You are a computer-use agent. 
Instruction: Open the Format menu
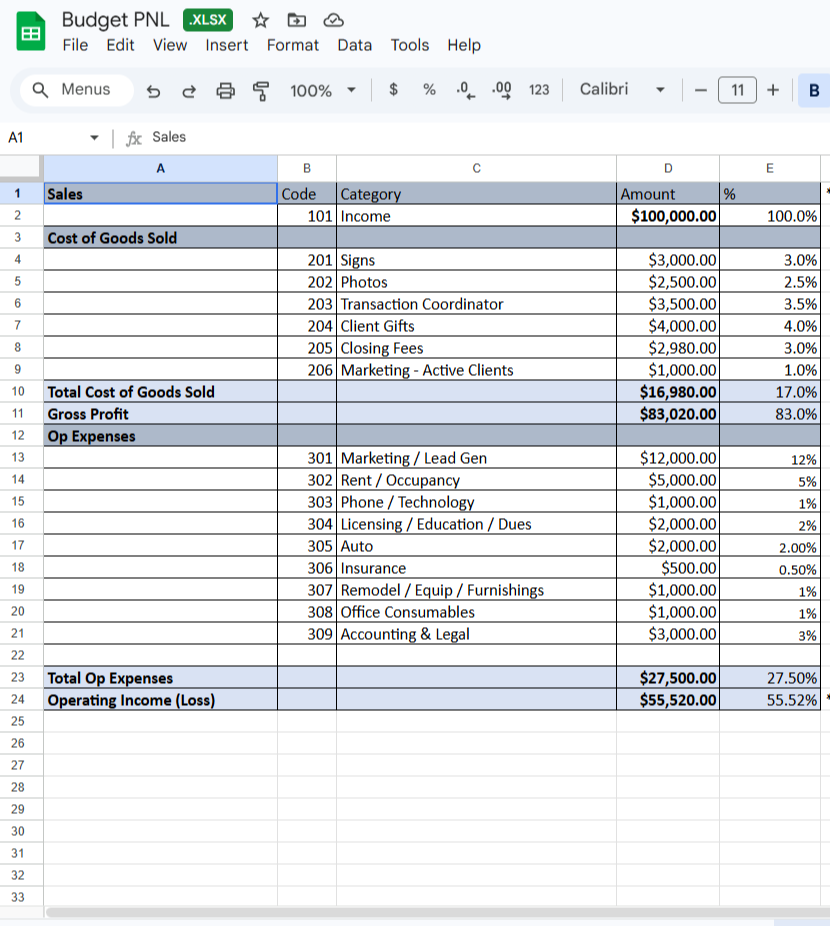(x=293, y=45)
